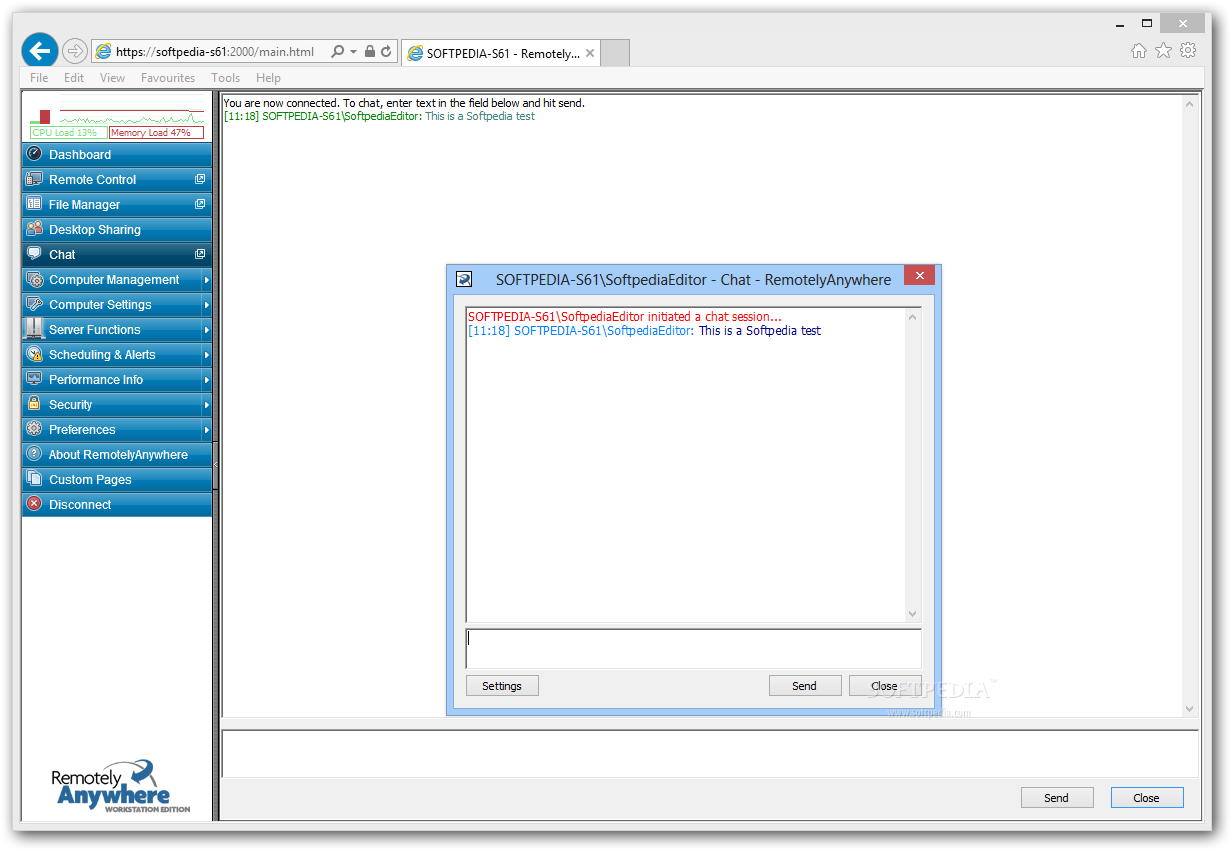Expand the Performance Info submenu arrow
Viewport: 1232px width, 851px height.
(x=206, y=380)
